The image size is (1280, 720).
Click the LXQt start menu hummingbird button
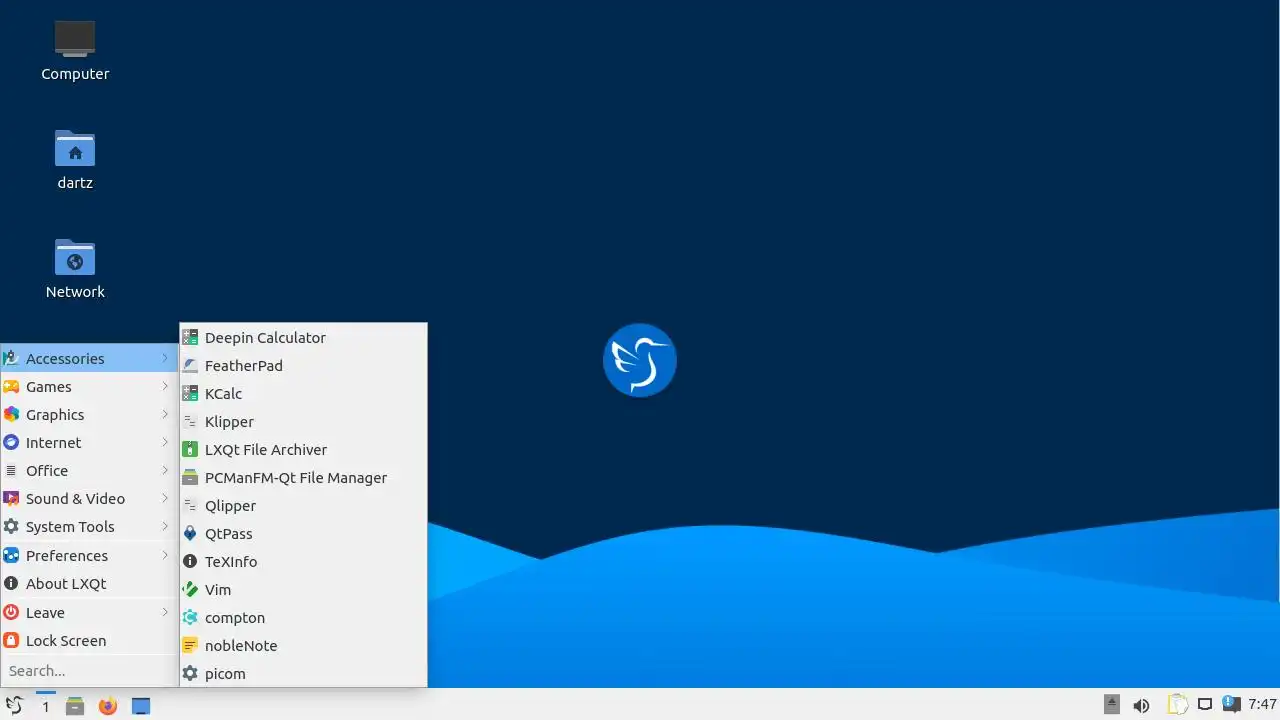coord(14,706)
